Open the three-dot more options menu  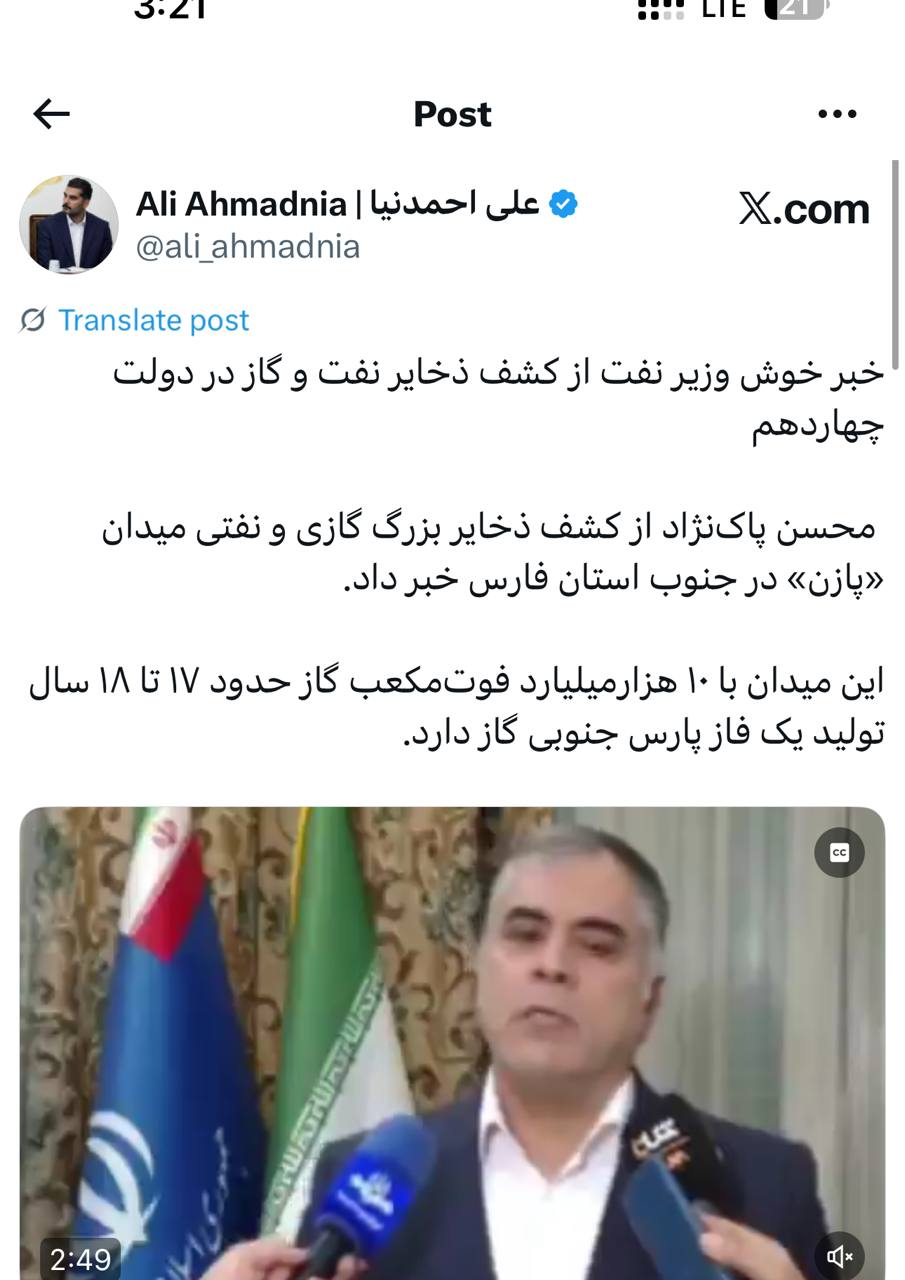click(837, 114)
